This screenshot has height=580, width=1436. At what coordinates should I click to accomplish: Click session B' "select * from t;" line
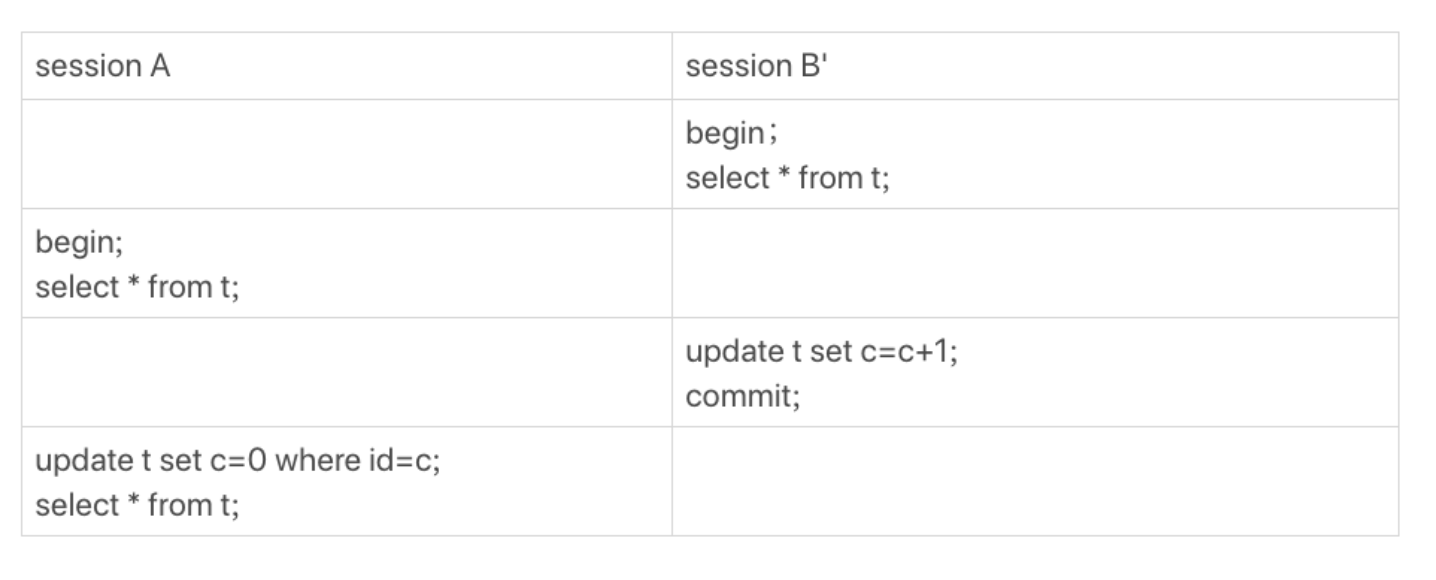click(x=787, y=178)
